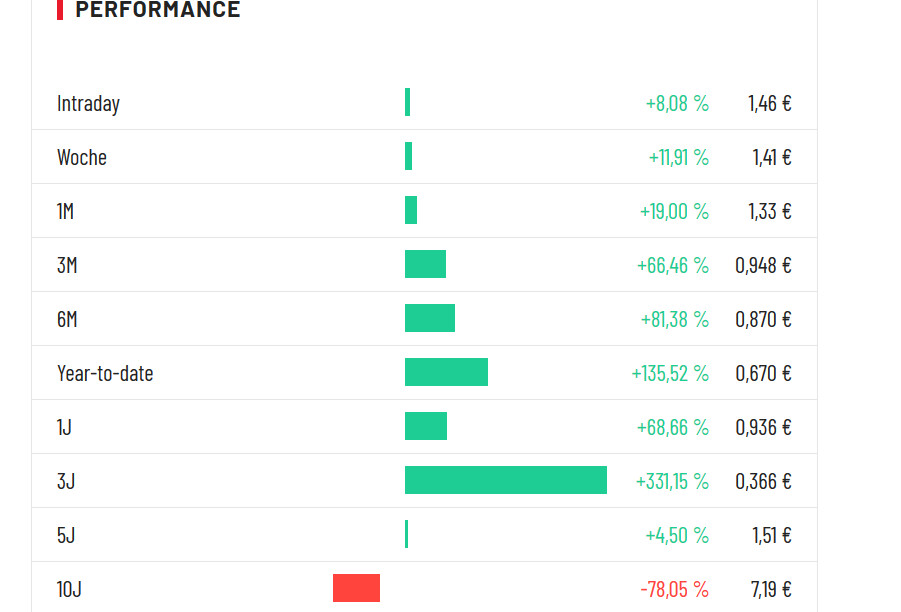Click the Year-to-date row label
Image resolution: width=901 pixels, height=612 pixels.
105,374
